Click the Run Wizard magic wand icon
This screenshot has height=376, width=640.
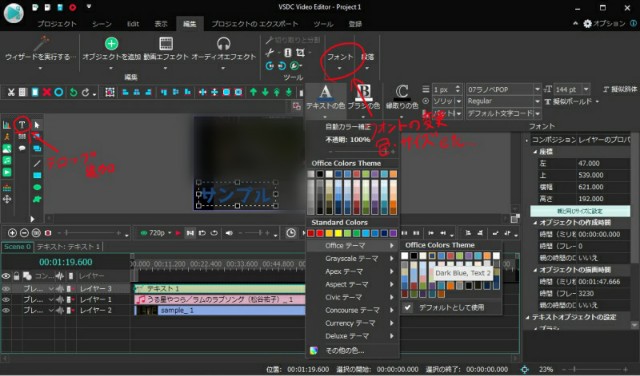click(x=41, y=43)
